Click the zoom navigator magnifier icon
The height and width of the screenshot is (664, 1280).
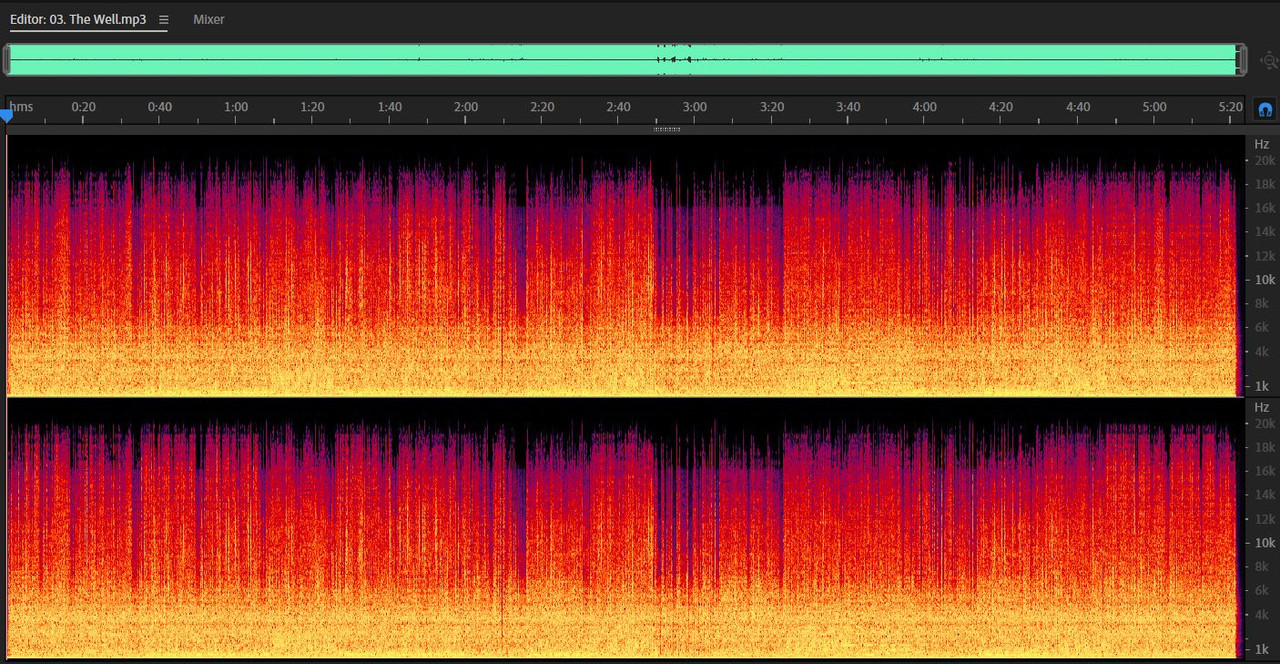click(1268, 60)
